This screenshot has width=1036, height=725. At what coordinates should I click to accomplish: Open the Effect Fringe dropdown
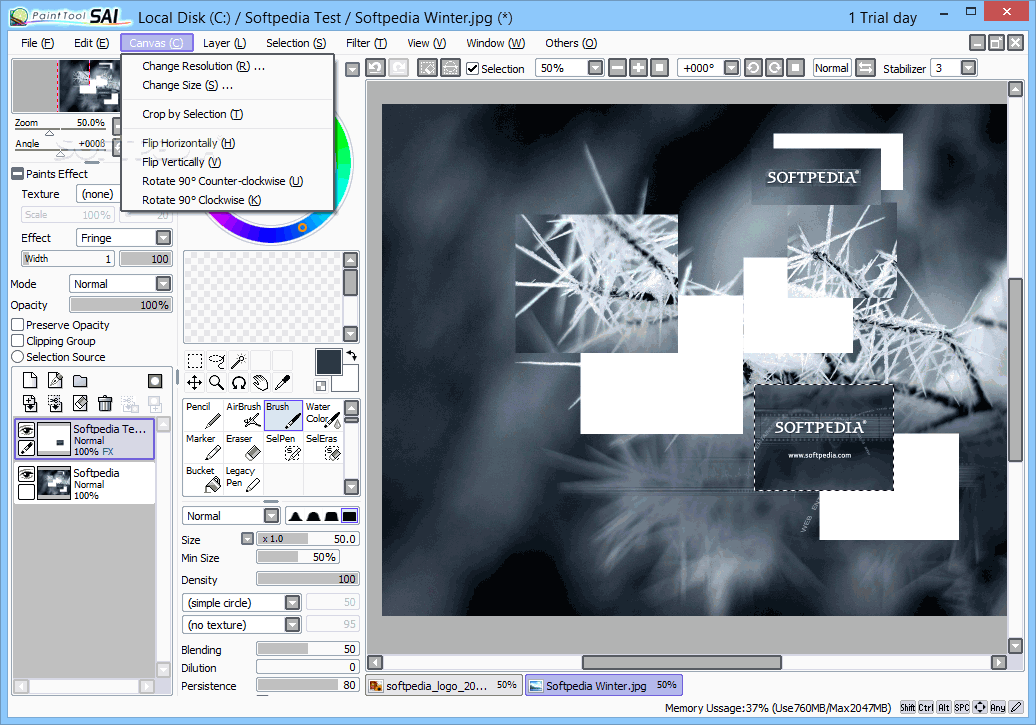point(163,237)
